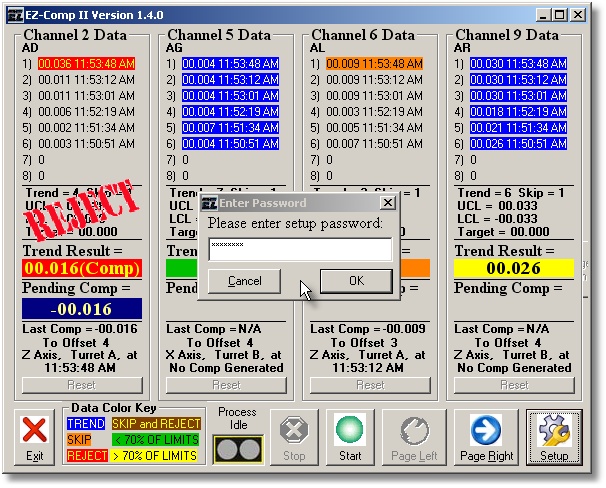The height and width of the screenshot is (488, 606).
Task: Click the Channel 5 Data AG label
Action: tap(174, 48)
